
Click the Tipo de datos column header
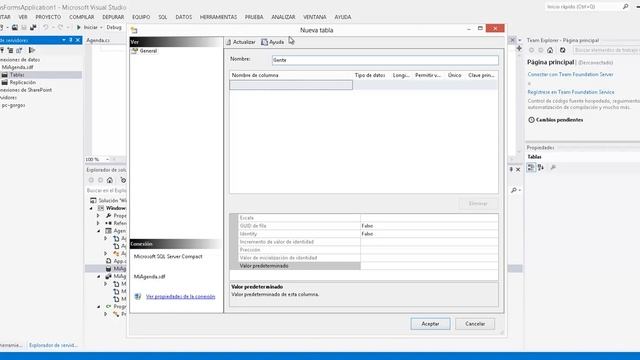[x=370, y=75]
